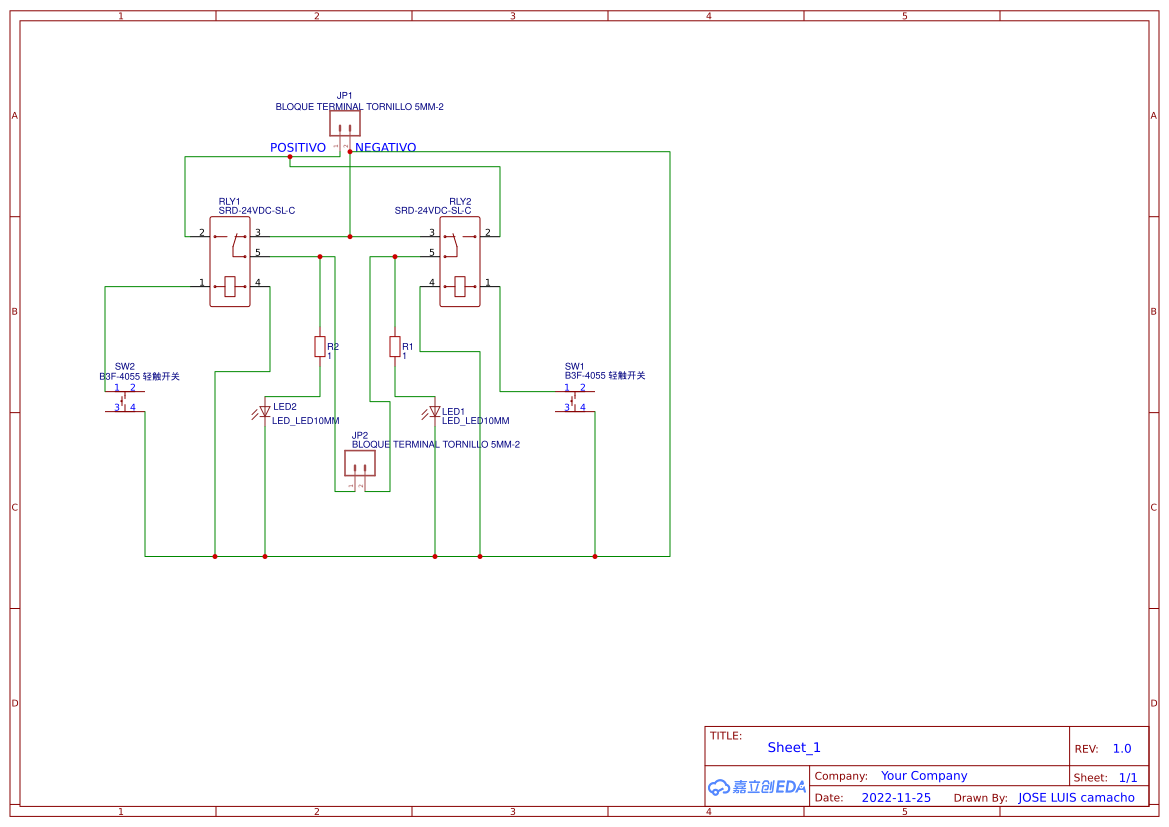Select the JP1 terminal block symbol
The width and height of the screenshot is (1169, 827).
coord(345,121)
